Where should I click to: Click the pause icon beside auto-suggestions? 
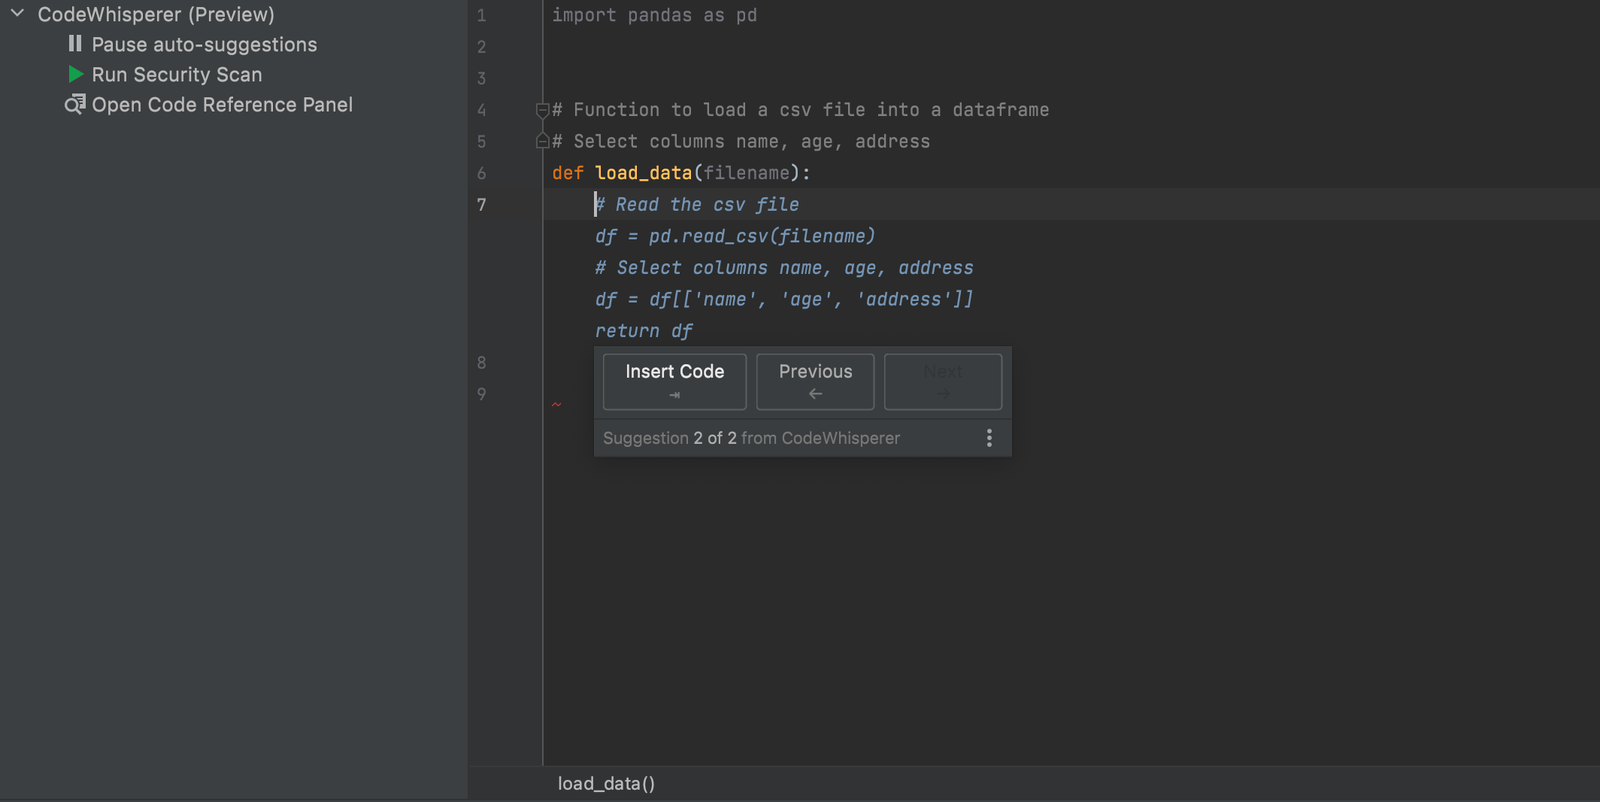(75, 44)
